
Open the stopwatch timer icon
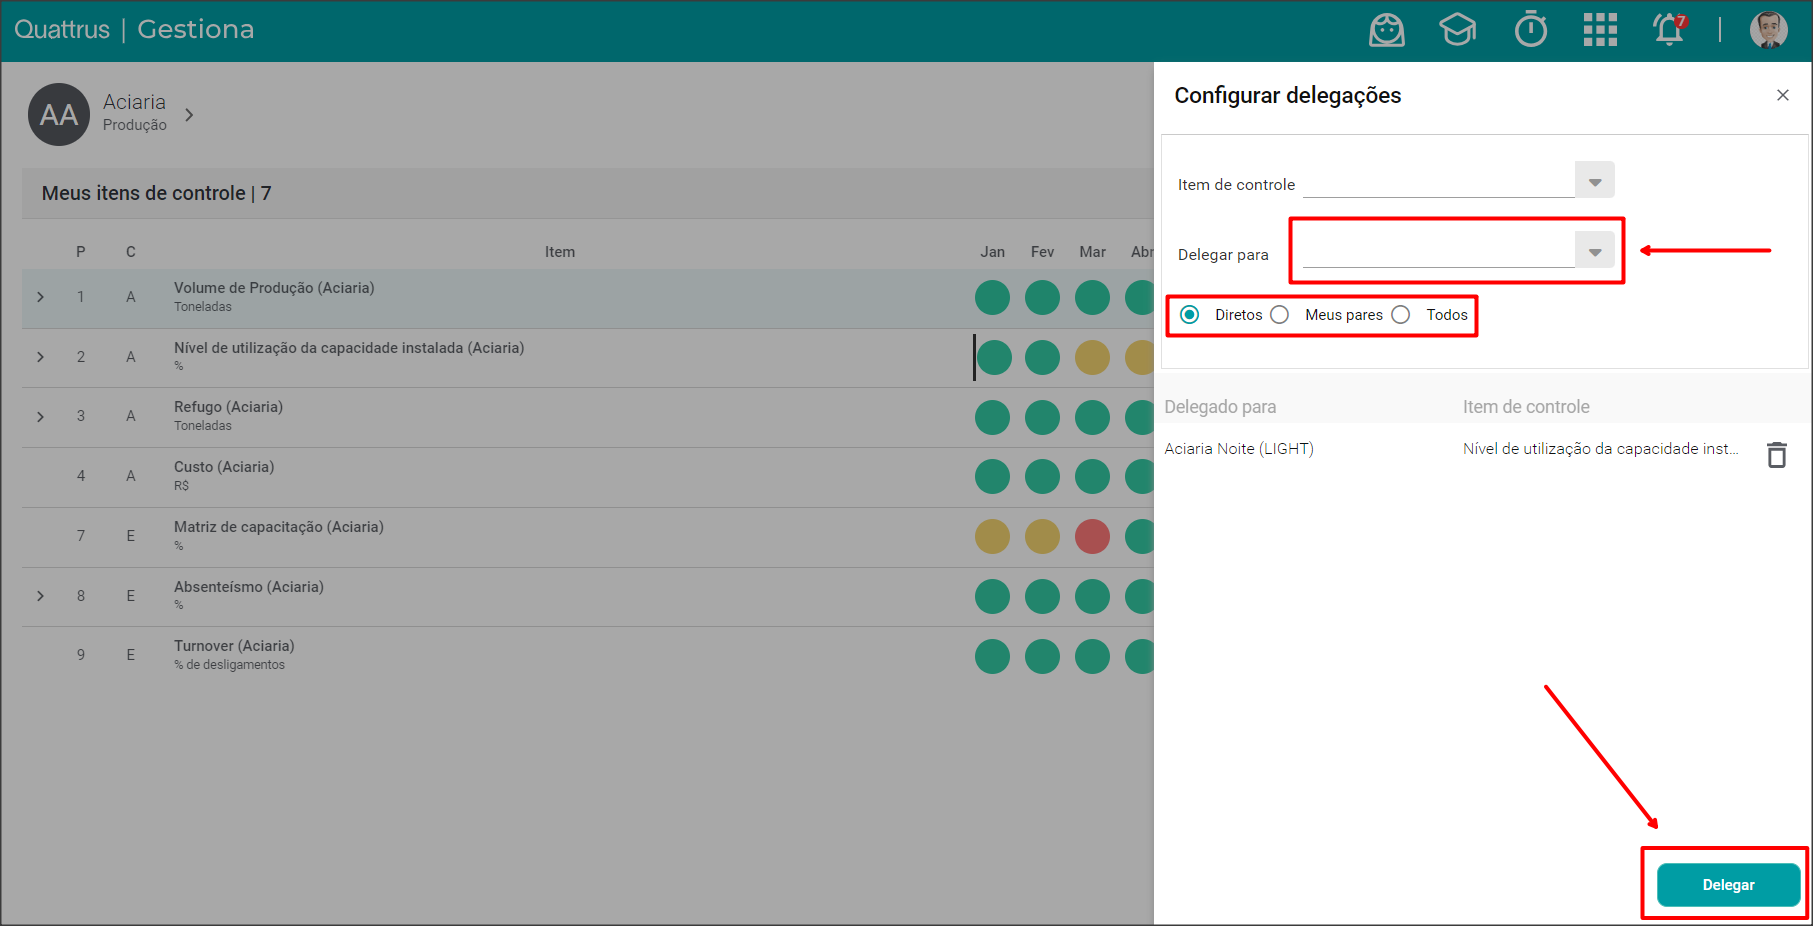(x=1530, y=30)
